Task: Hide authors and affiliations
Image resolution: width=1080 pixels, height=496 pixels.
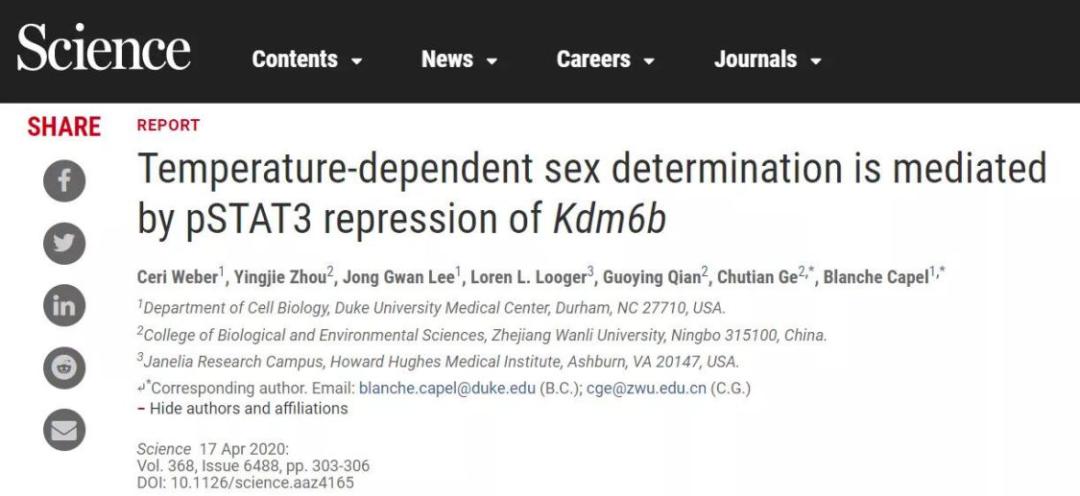Action: 249,408
